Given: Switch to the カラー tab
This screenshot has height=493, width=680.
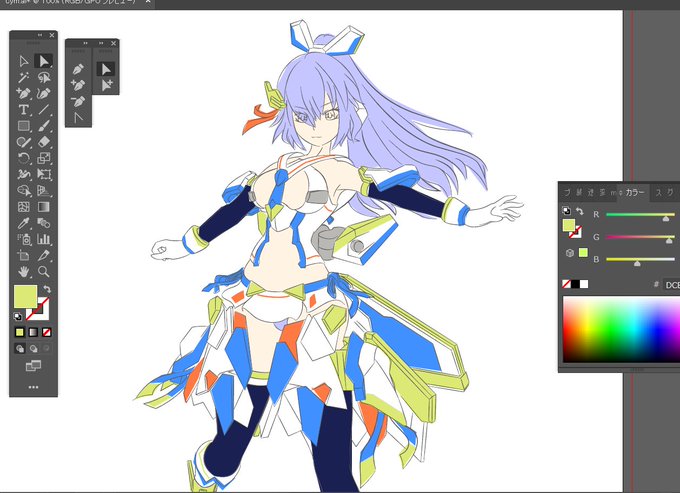Looking at the screenshot, I should pyautogui.click(x=634, y=193).
